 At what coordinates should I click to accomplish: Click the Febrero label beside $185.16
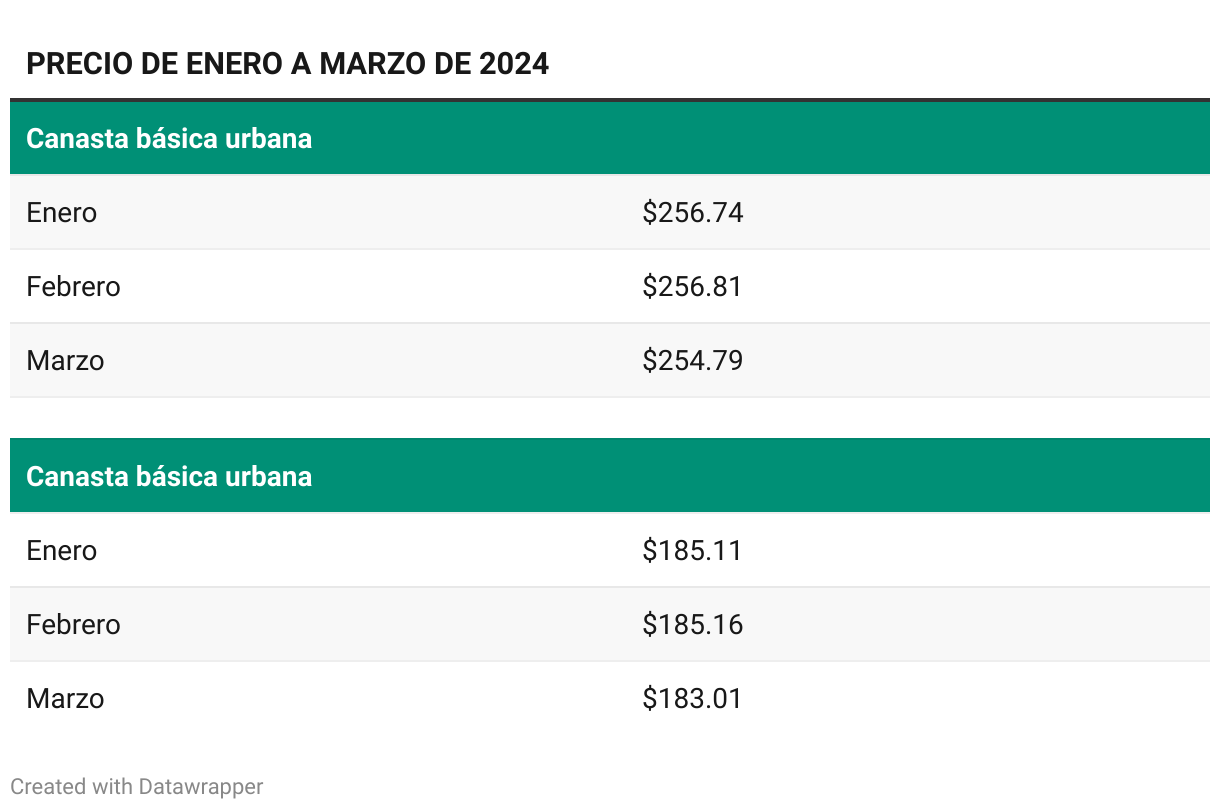(x=73, y=625)
